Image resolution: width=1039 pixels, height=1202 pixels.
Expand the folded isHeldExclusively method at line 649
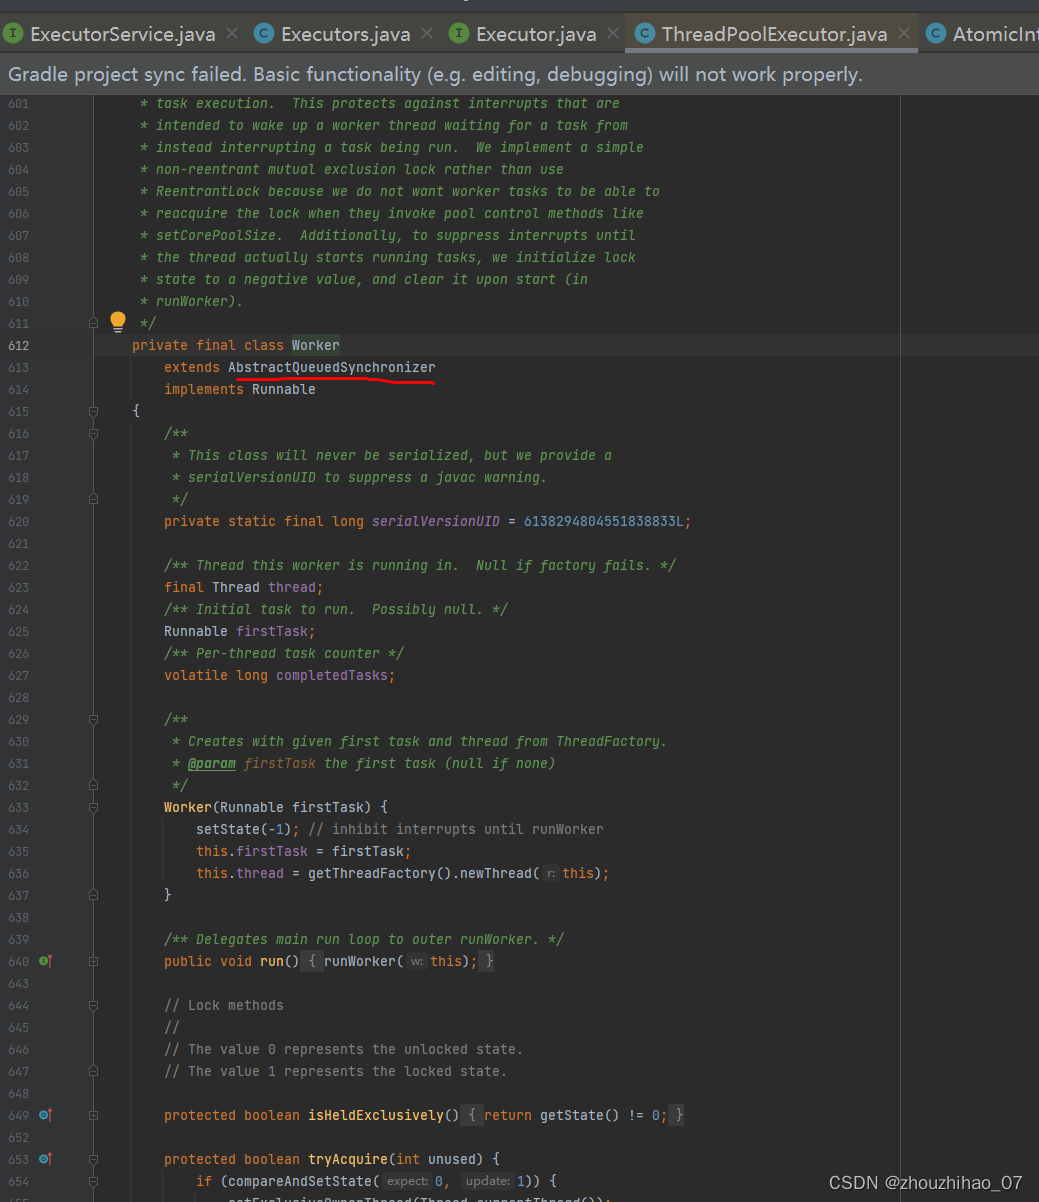(93, 1115)
